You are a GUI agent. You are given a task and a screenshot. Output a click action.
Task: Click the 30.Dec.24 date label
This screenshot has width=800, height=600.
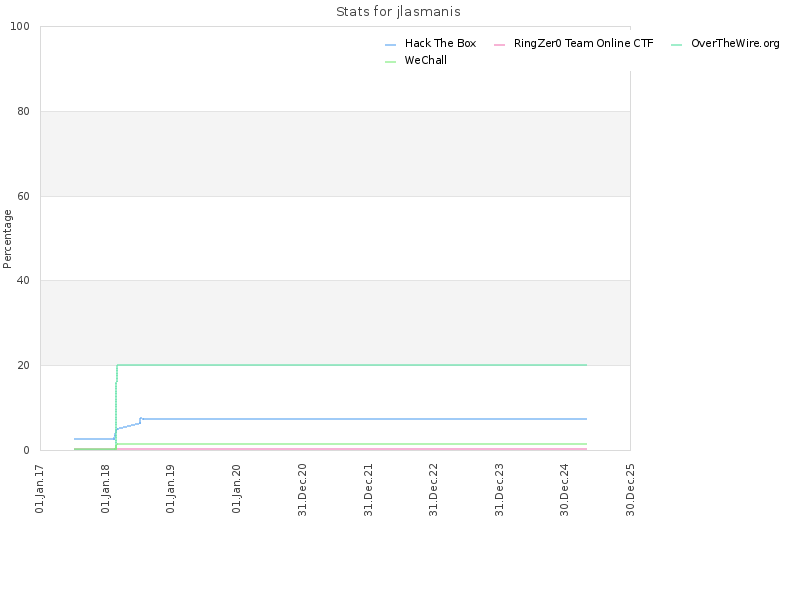pos(564,489)
